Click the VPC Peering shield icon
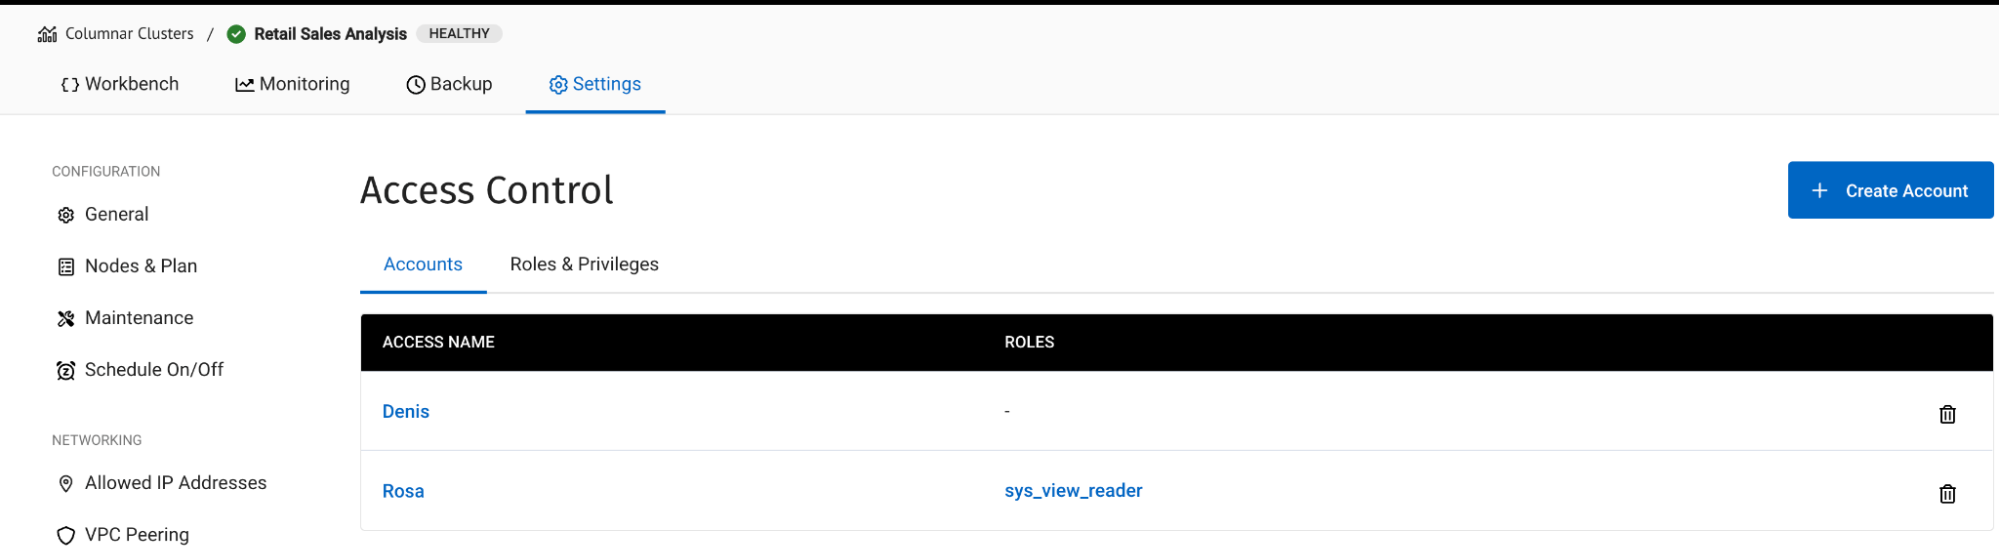1999x550 pixels. (66, 536)
